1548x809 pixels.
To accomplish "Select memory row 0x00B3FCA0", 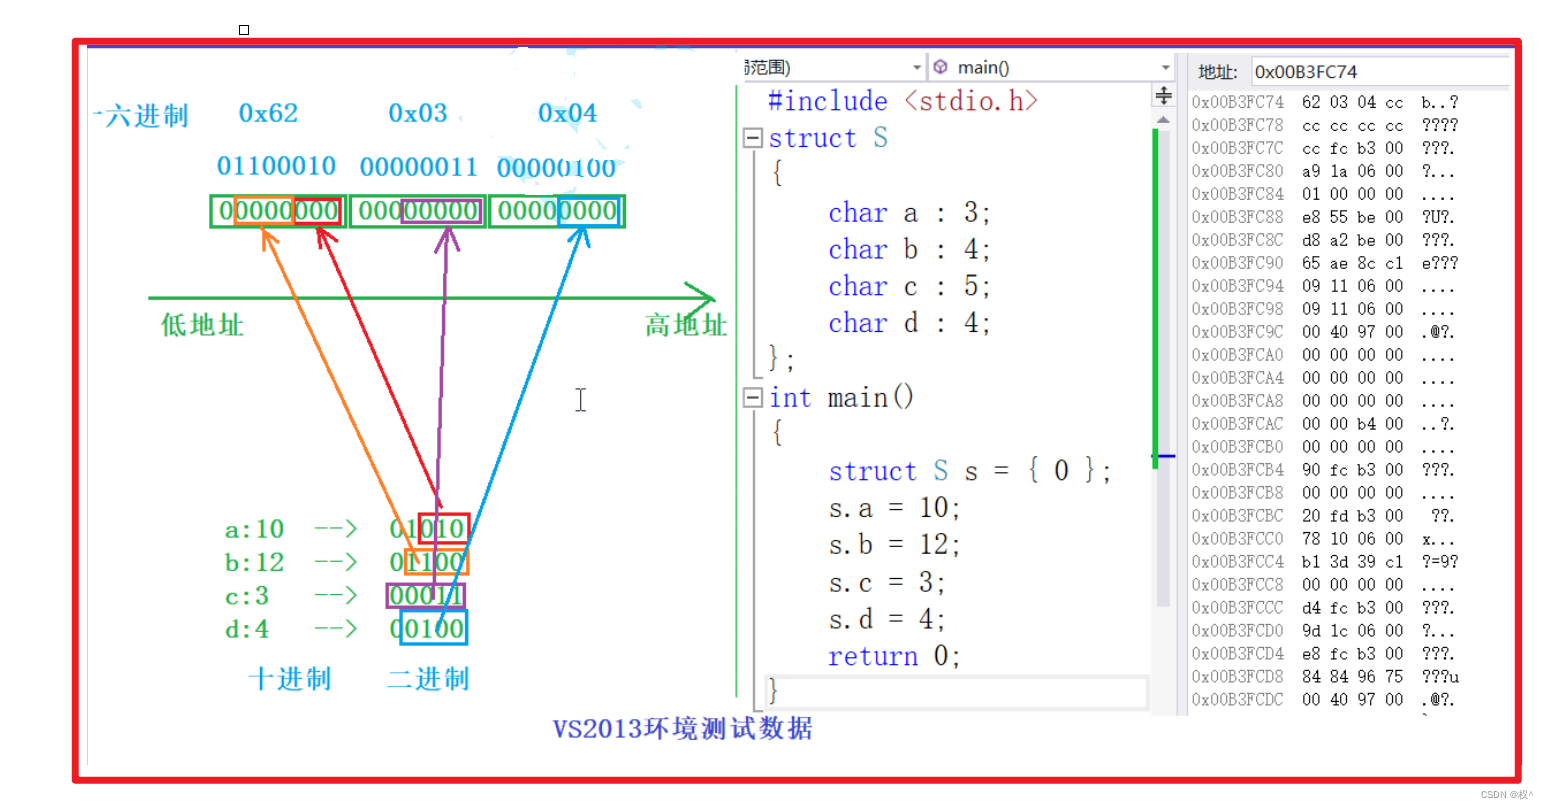I will (x=1325, y=355).
